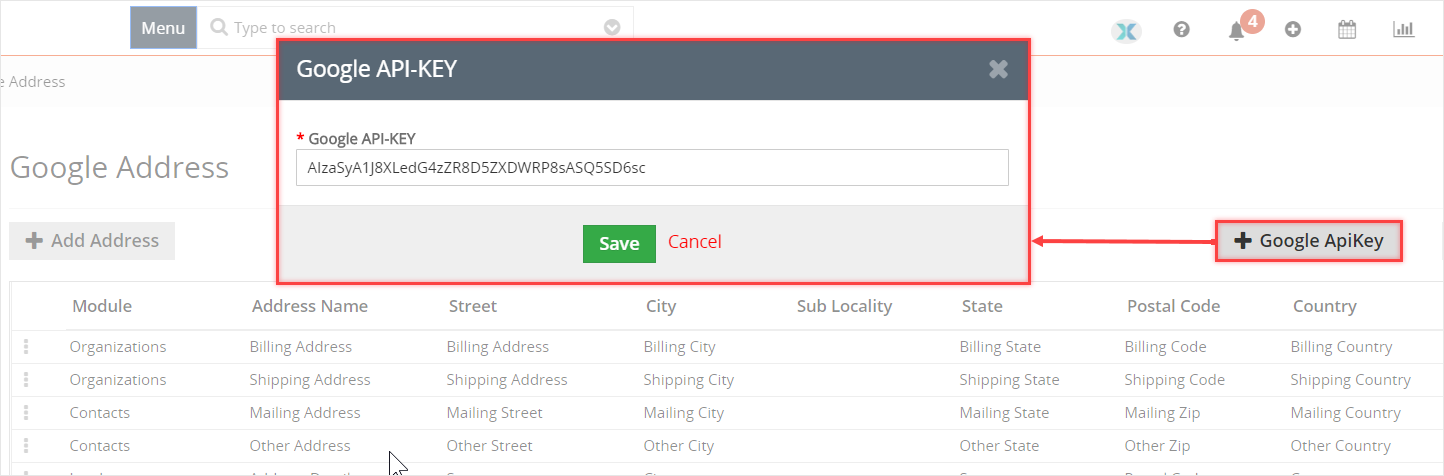The height and width of the screenshot is (476, 1444).
Task: Click Billing Address in Street column
Action: (498, 347)
